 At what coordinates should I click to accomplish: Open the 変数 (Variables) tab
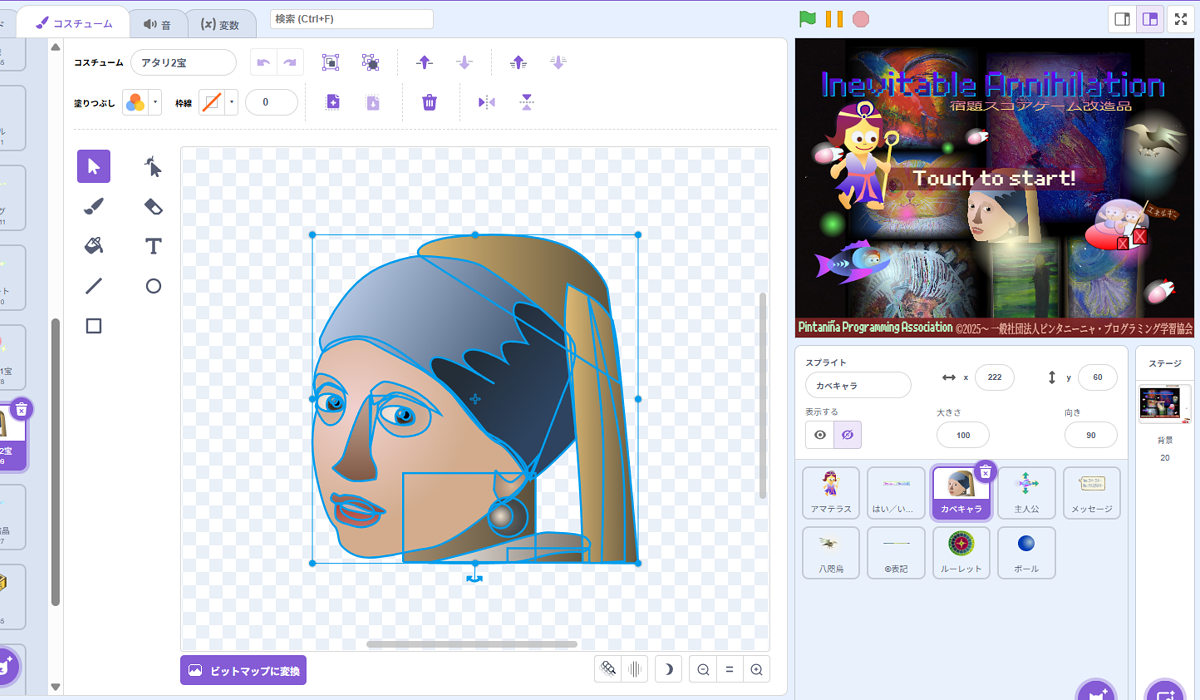click(x=220, y=24)
